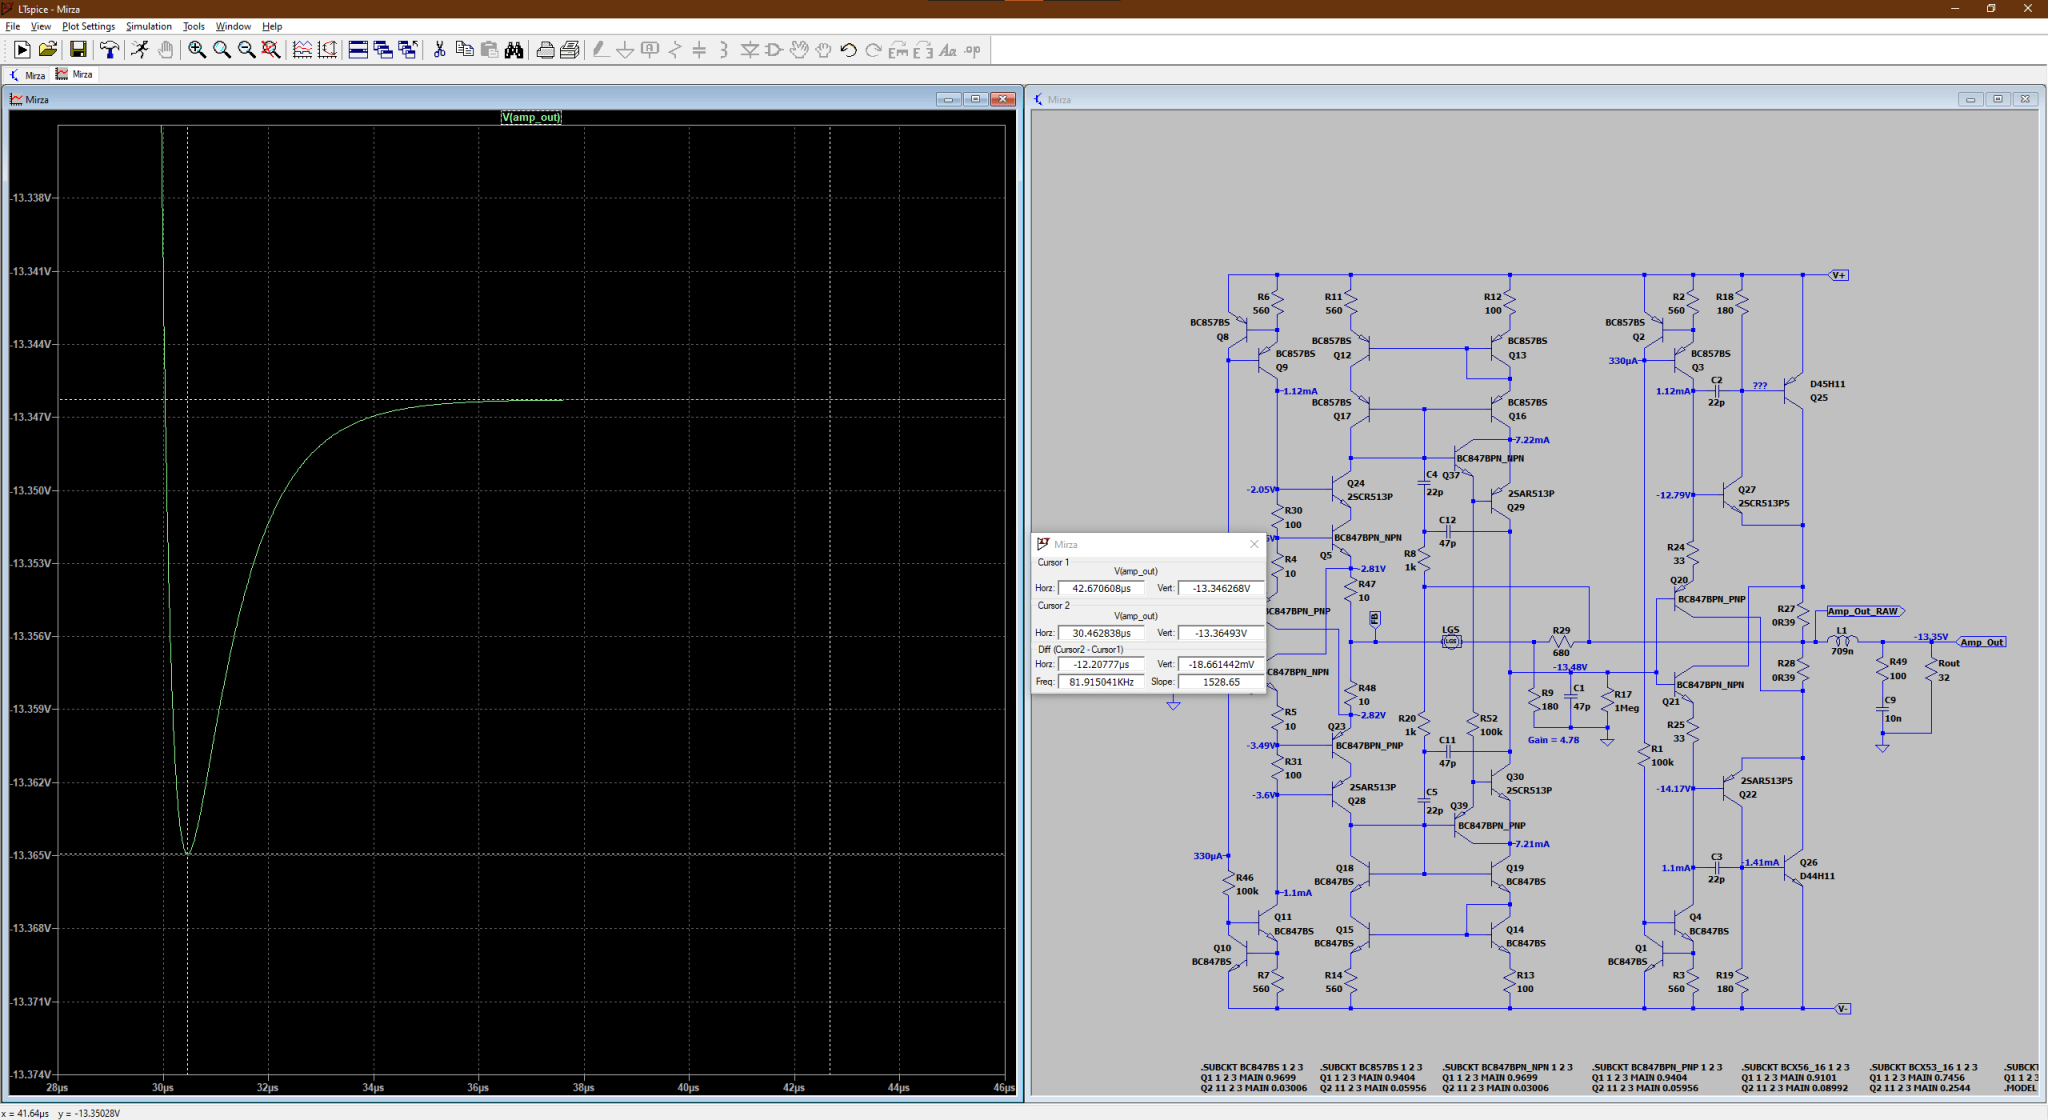The image size is (2048, 1120).
Task: Click the Amp_Out net label in schematic
Action: point(1982,642)
